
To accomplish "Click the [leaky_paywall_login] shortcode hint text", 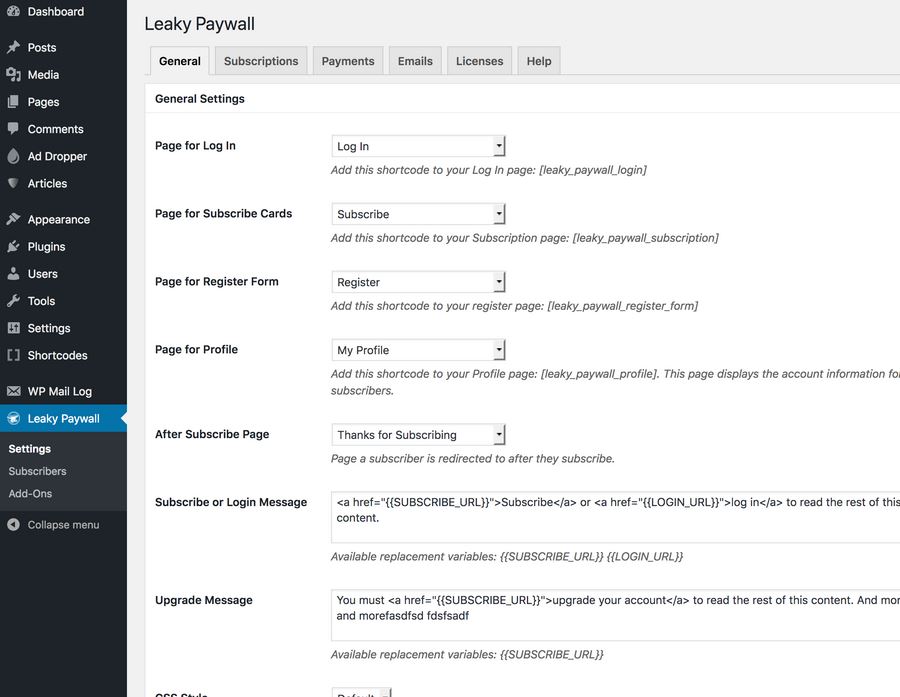I will click(593, 170).
